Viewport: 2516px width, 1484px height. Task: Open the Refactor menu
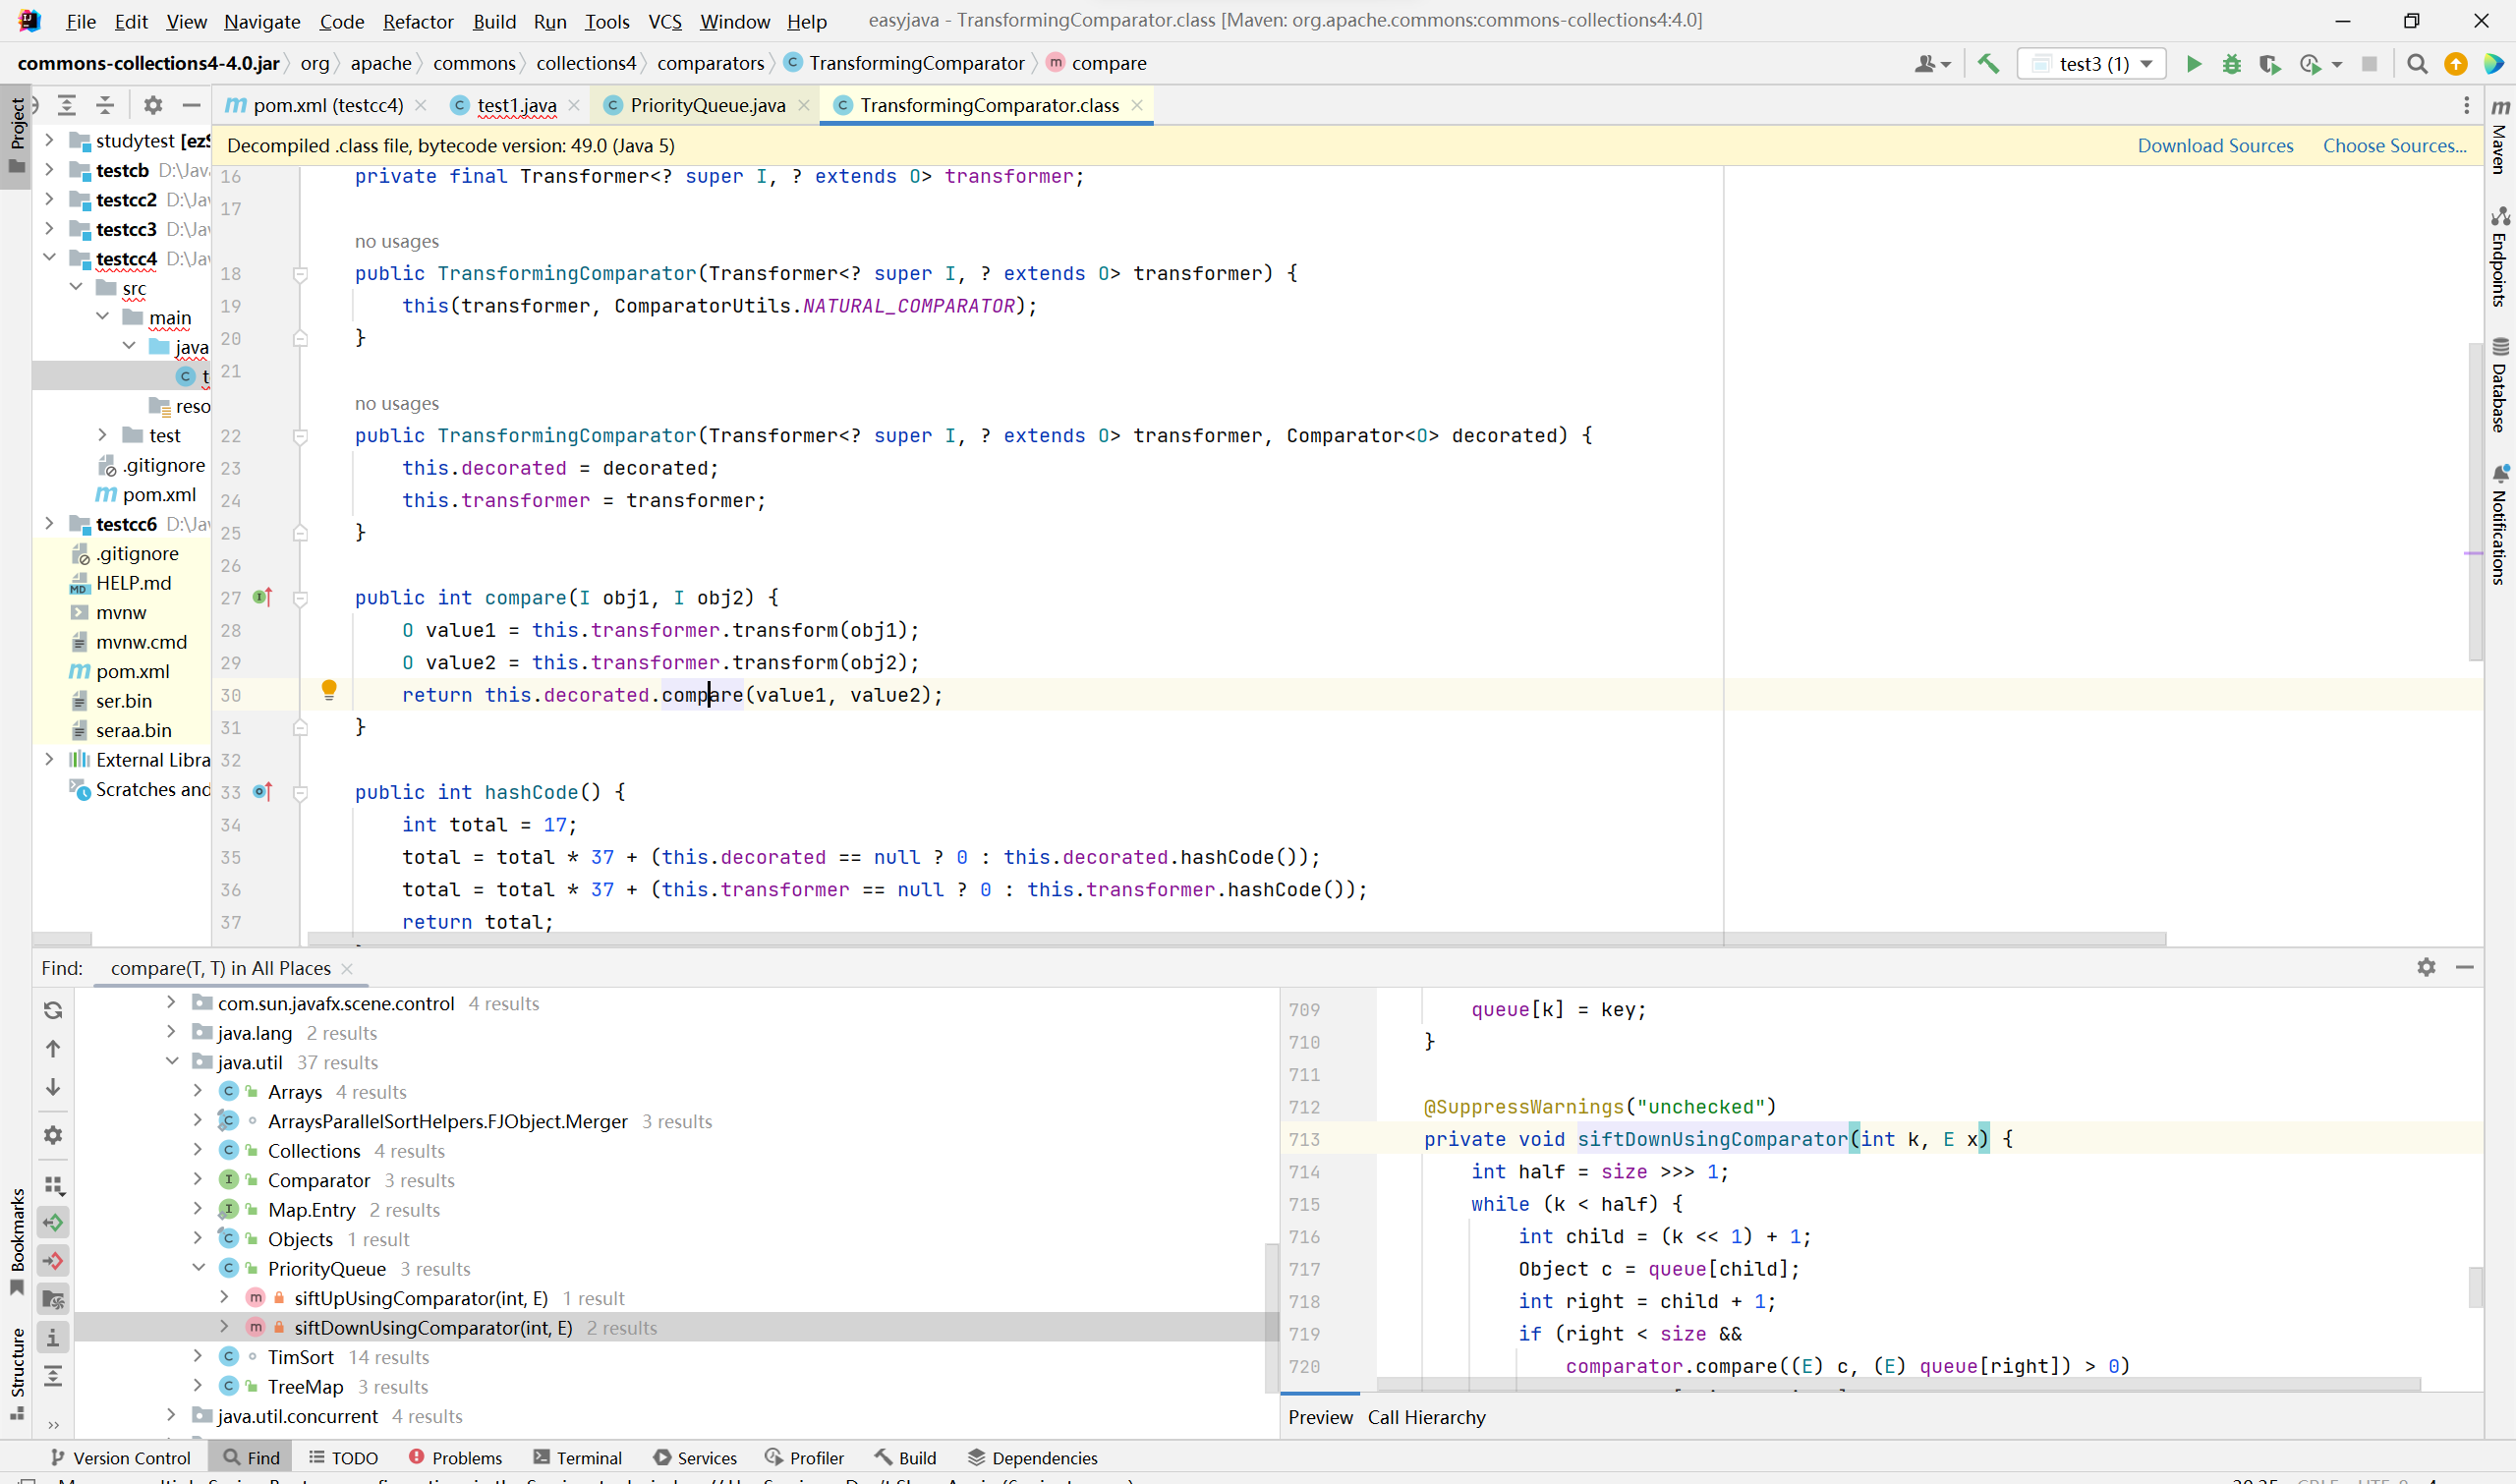pyautogui.click(x=418, y=21)
